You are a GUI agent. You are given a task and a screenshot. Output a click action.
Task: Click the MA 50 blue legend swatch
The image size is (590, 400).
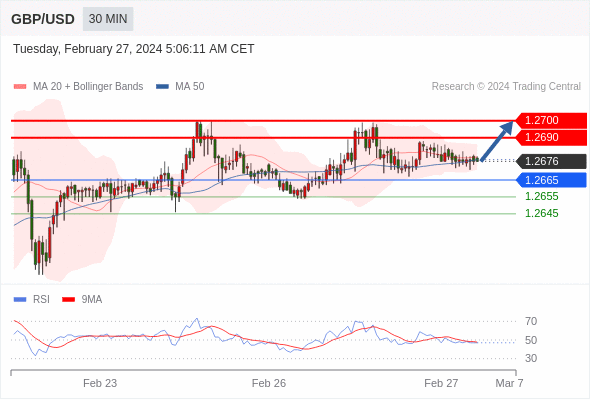[162, 87]
